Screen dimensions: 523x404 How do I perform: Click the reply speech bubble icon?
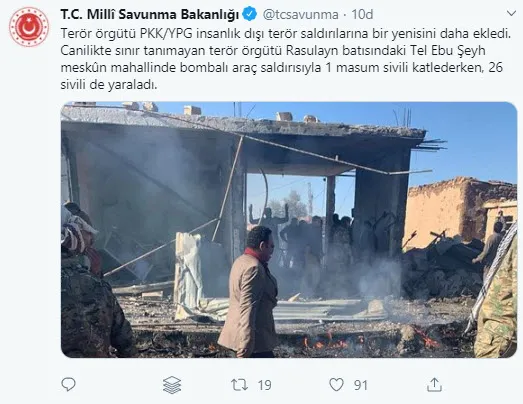pyautogui.click(x=68, y=385)
